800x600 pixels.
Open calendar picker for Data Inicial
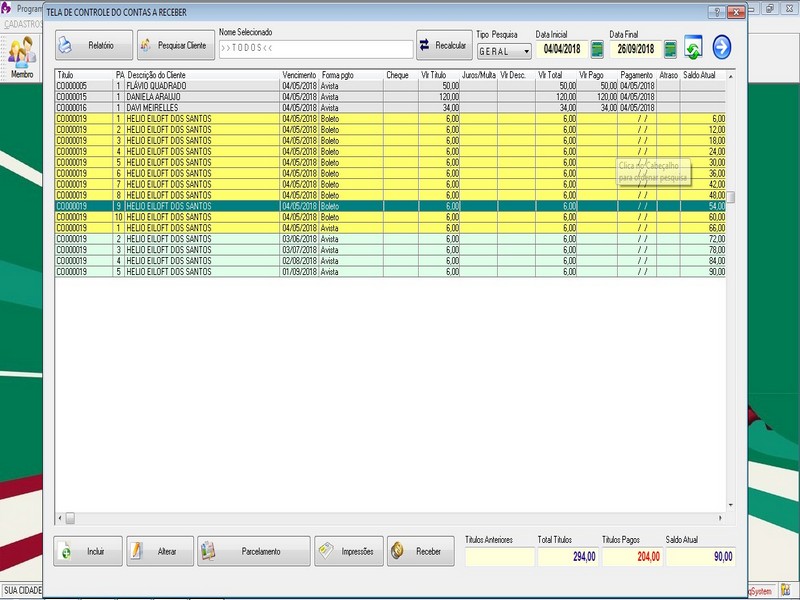(597, 49)
